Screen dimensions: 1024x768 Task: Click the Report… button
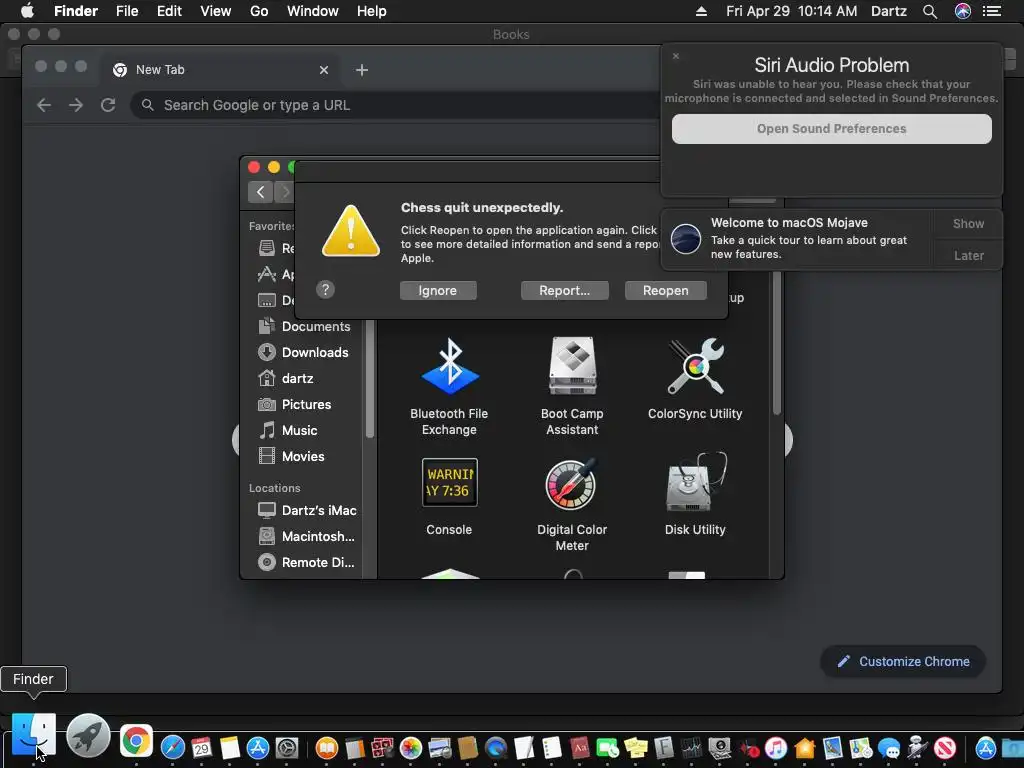(x=564, y=291)
